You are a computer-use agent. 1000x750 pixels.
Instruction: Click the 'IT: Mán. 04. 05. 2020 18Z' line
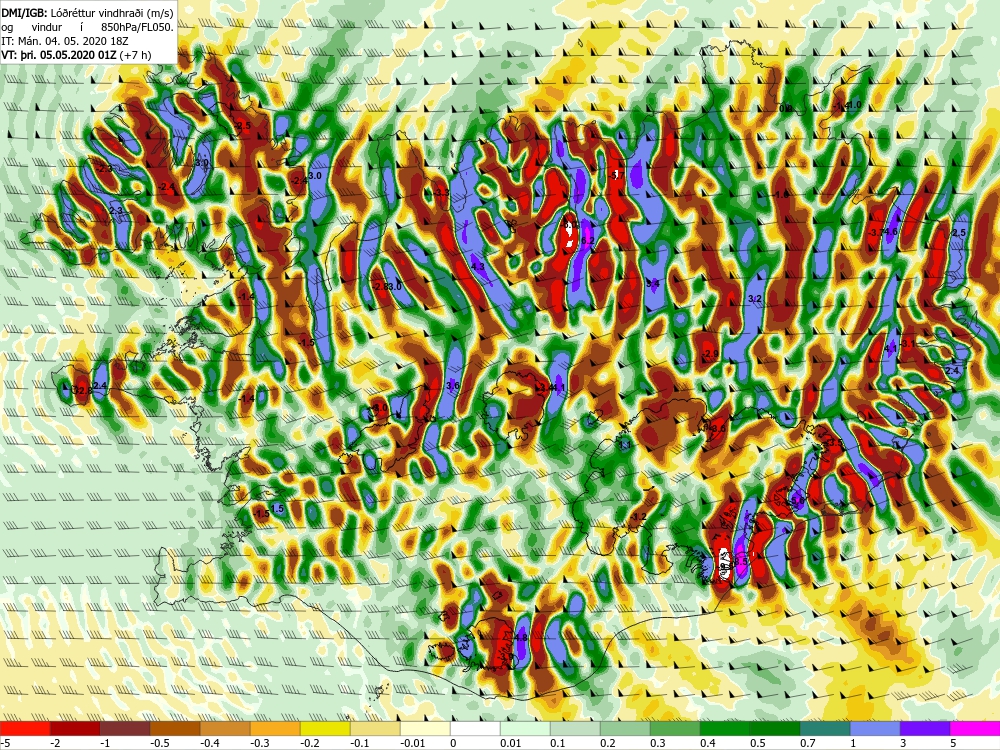coord(65,40)
